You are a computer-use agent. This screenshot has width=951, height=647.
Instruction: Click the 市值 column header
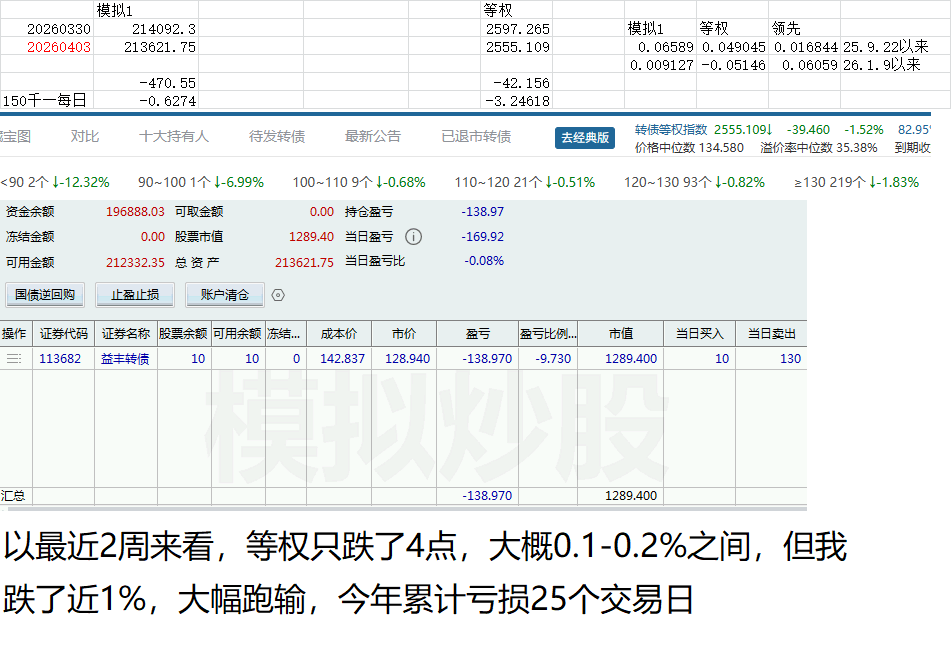tap(621, 334)
